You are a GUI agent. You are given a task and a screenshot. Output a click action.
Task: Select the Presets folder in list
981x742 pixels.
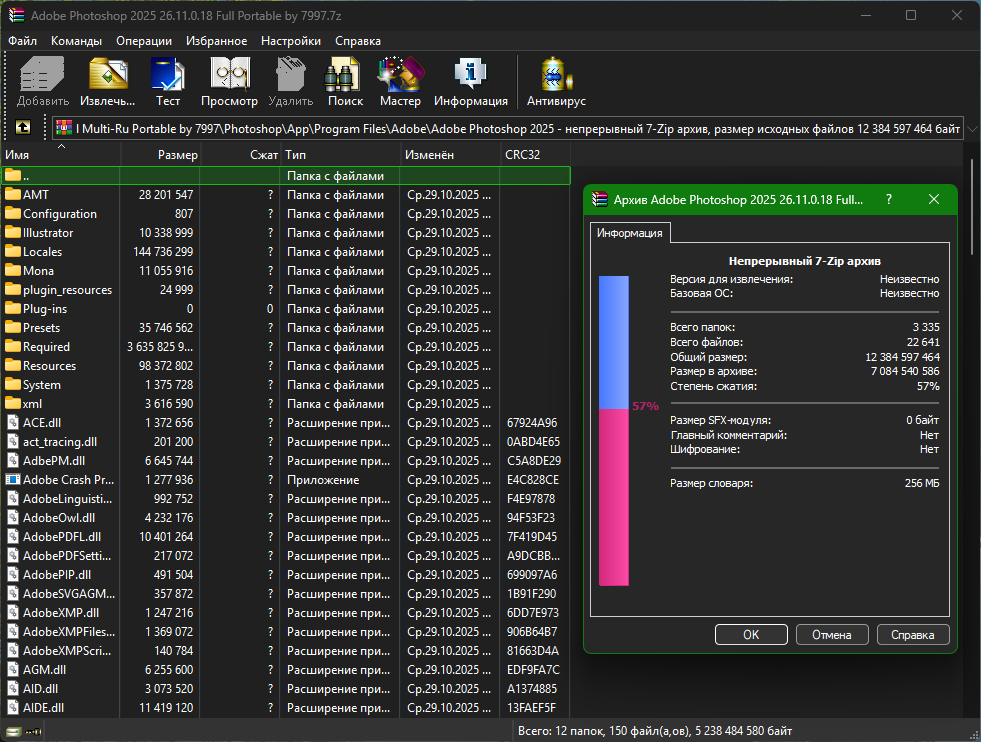[x=41, y=328]
